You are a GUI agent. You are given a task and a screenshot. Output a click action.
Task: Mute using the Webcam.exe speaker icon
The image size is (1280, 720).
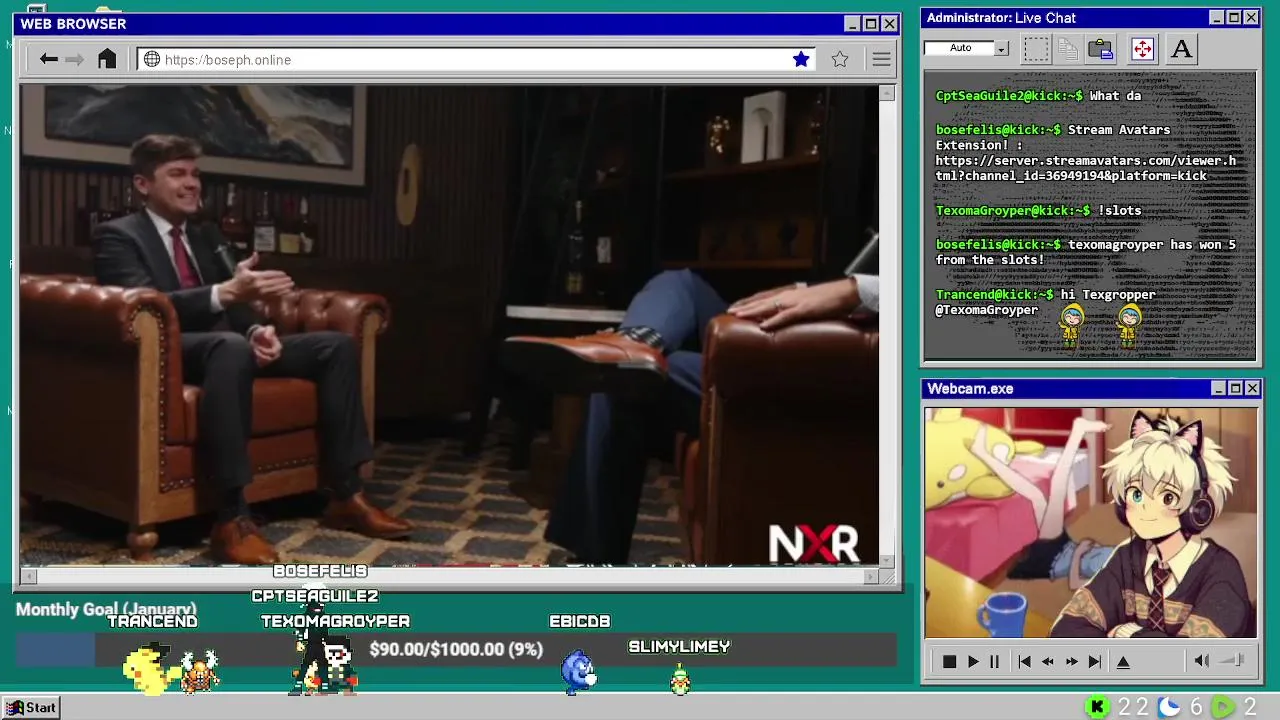pos(1202,660)
